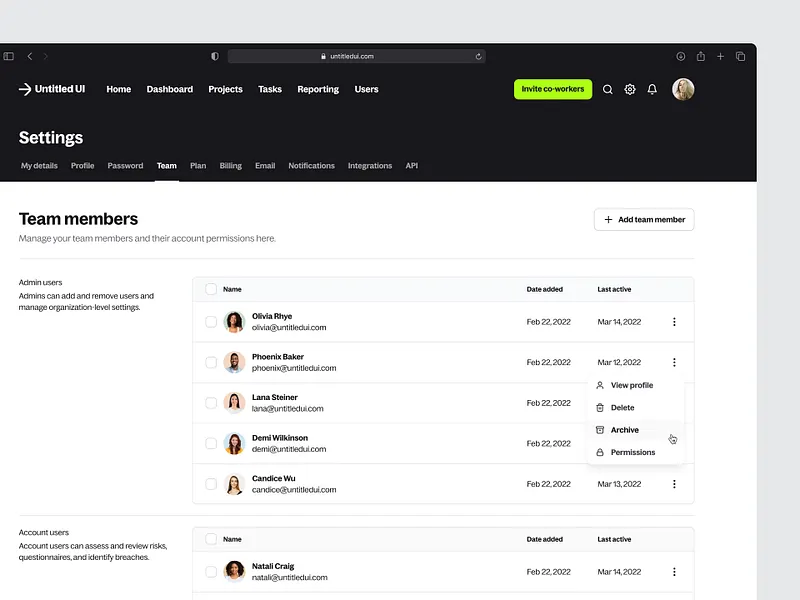The height and width of the screenshot is (600, 800).
Task: Toggle the browser sidebar icon
Action: coord(10,56)
